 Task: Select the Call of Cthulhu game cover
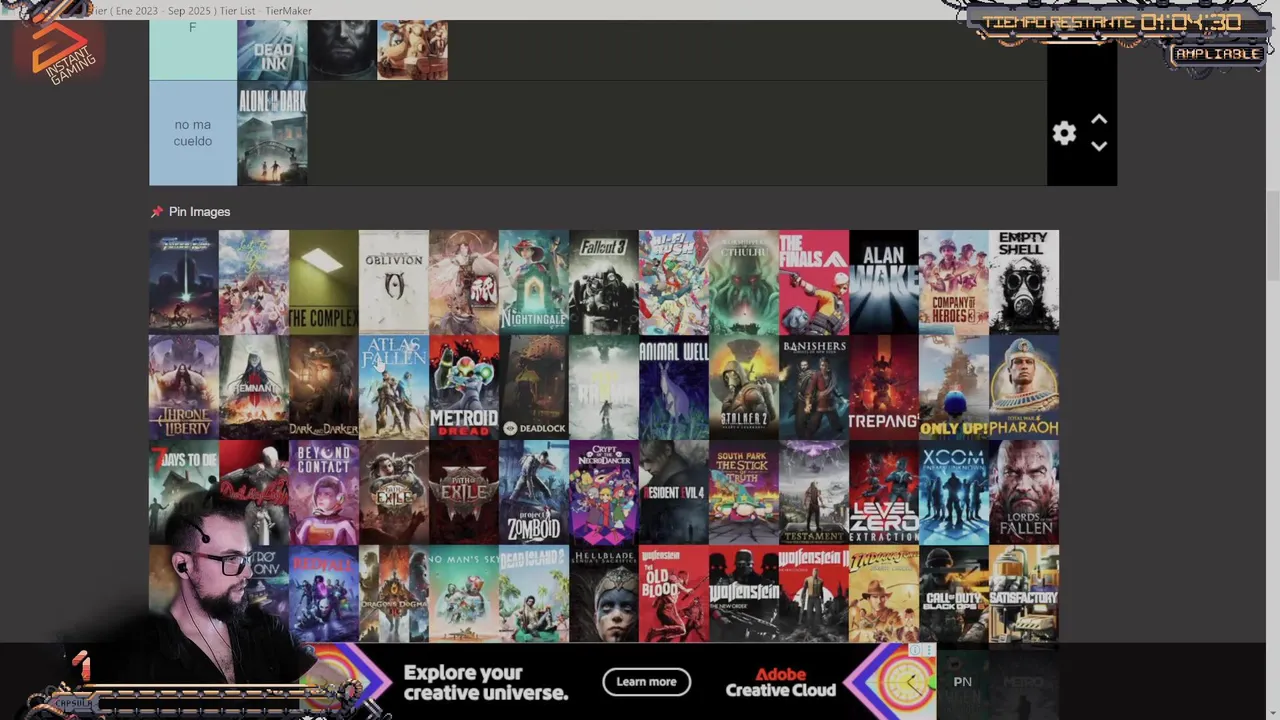click(744, 282)
